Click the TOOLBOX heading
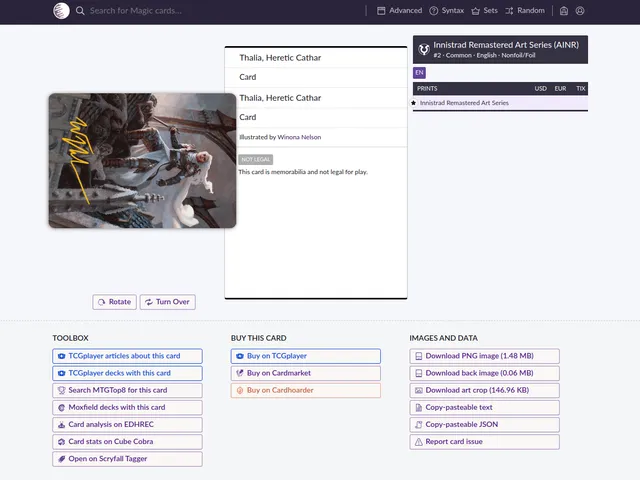This screenshot has width=640, height=480. pos(70,338)
